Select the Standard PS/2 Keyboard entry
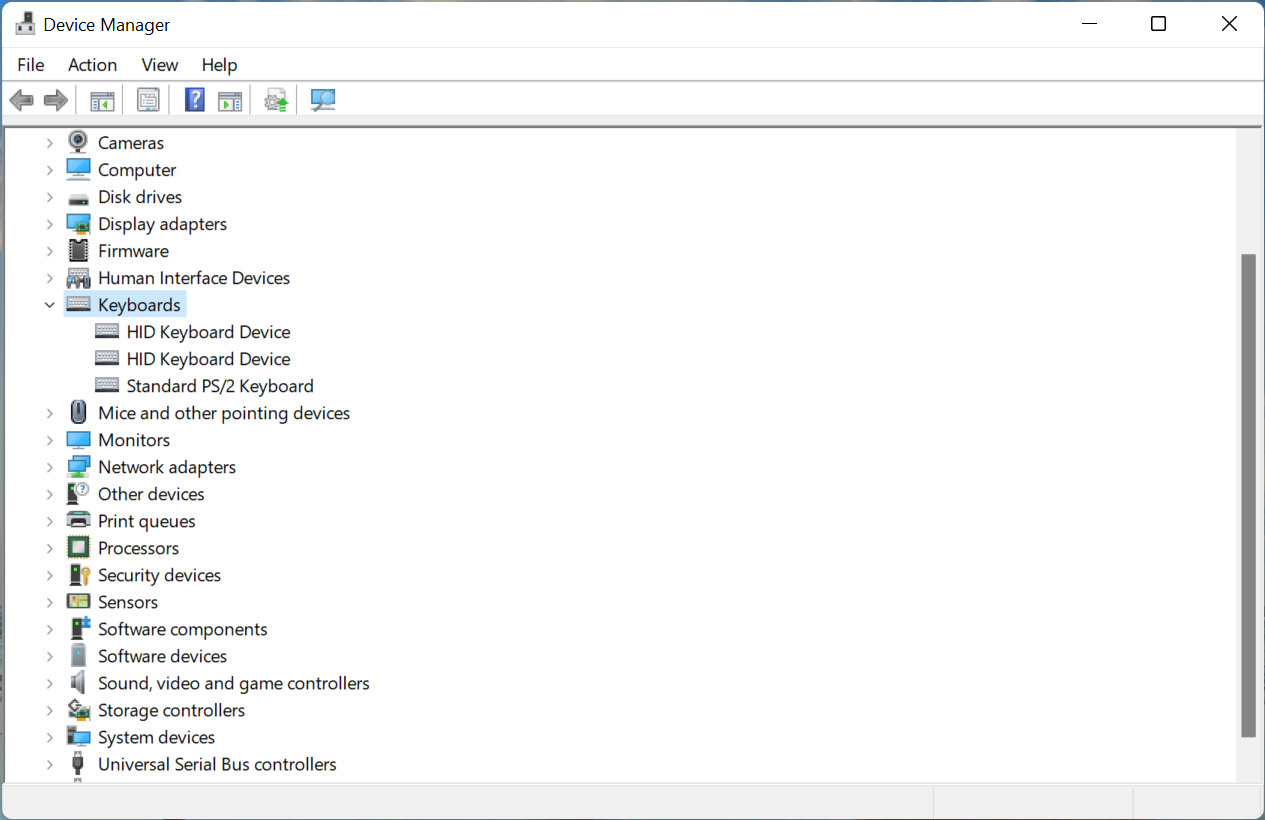 click(220, 386)
